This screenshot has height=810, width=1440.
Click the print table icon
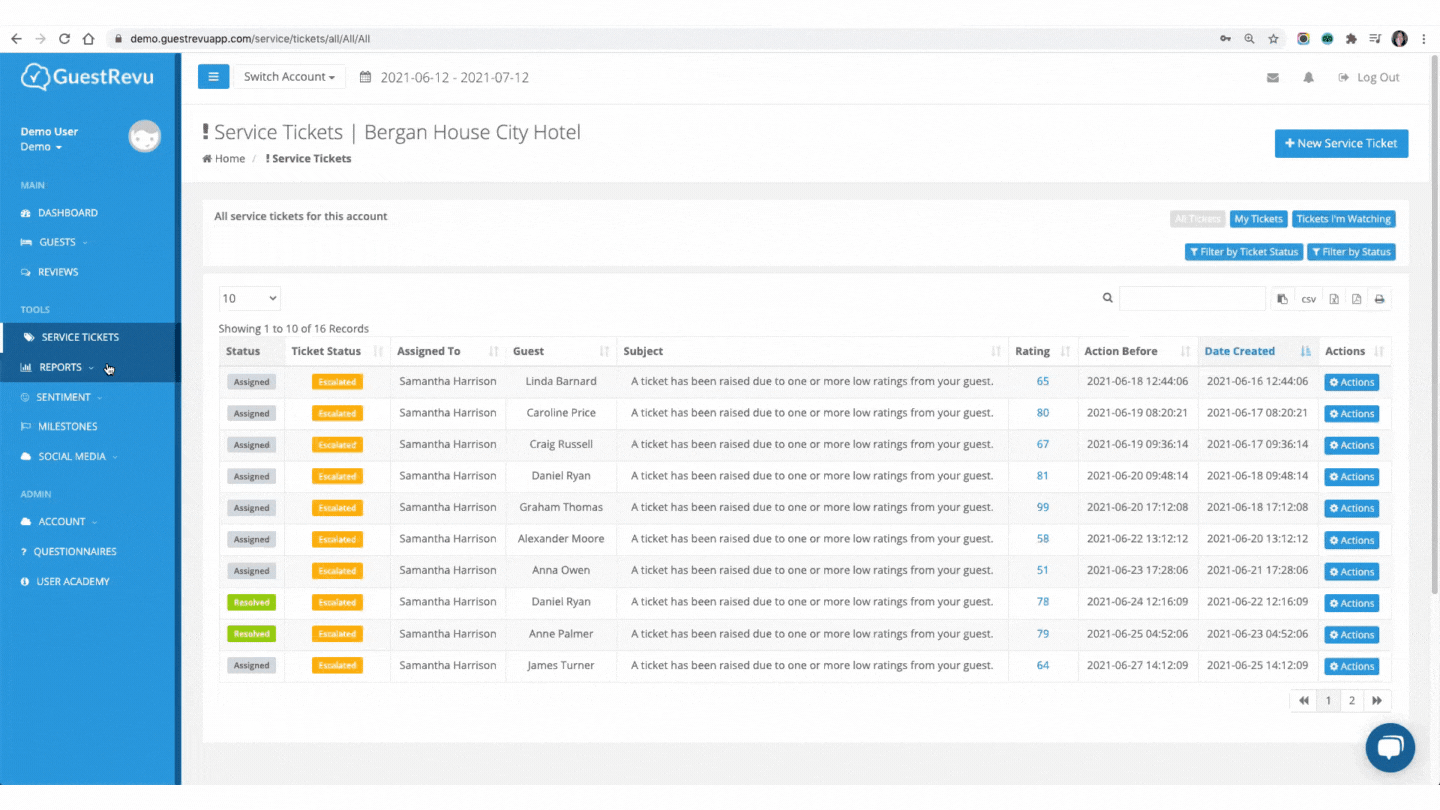click(1379, 299)
